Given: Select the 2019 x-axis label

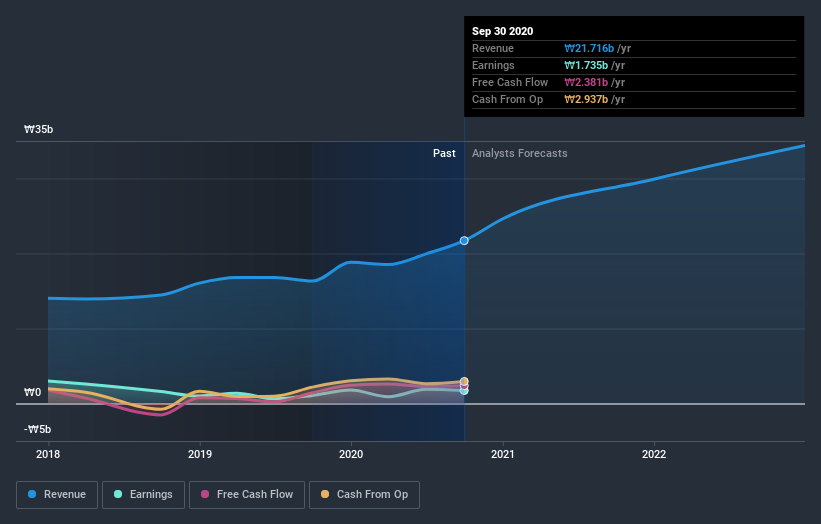Looking at the screenshot, I should tap(200, 454).
